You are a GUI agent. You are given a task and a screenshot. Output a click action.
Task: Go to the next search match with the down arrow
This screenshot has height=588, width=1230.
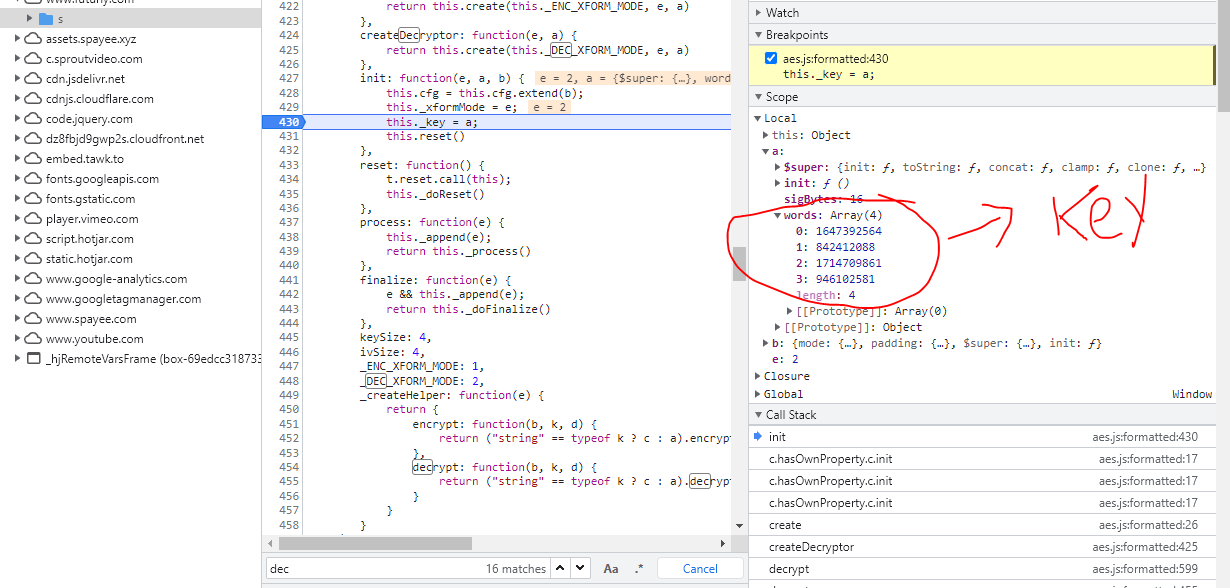click(581, 568)
